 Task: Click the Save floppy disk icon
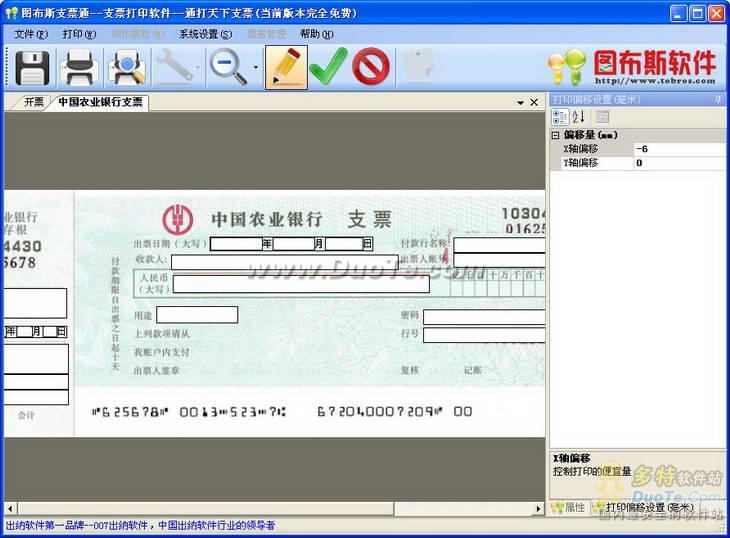tap(32, 68)
